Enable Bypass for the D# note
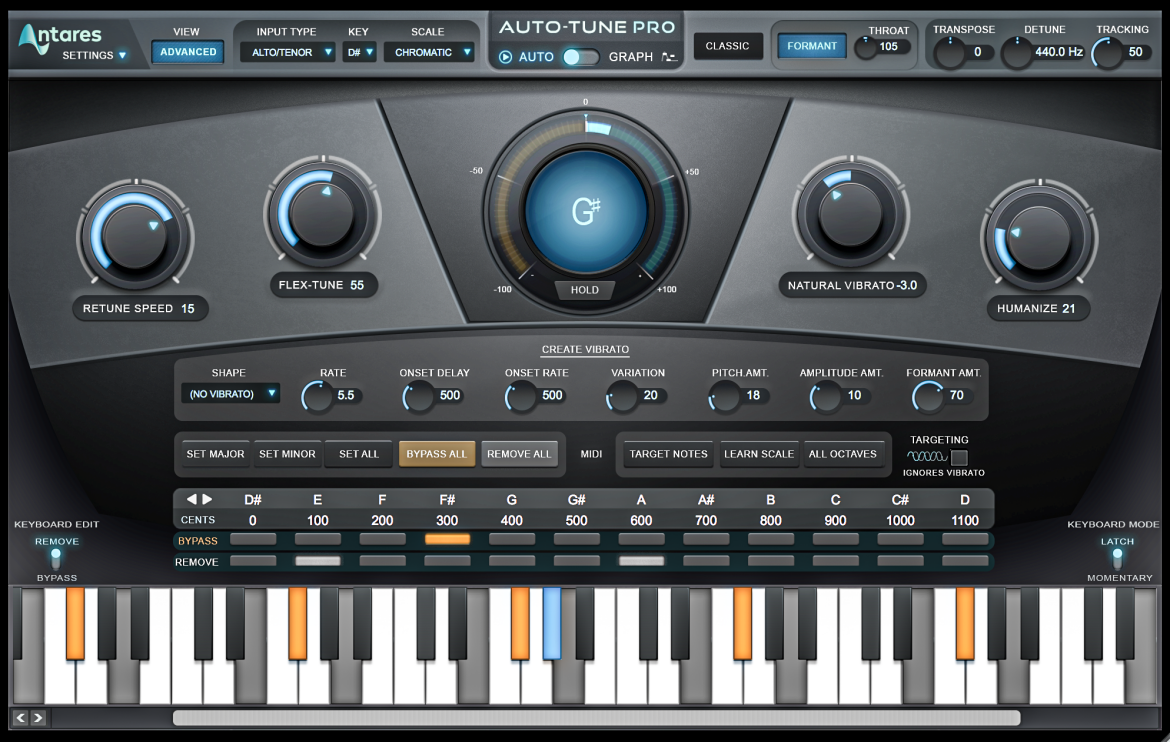1170x742 pixels. point(253,539)
